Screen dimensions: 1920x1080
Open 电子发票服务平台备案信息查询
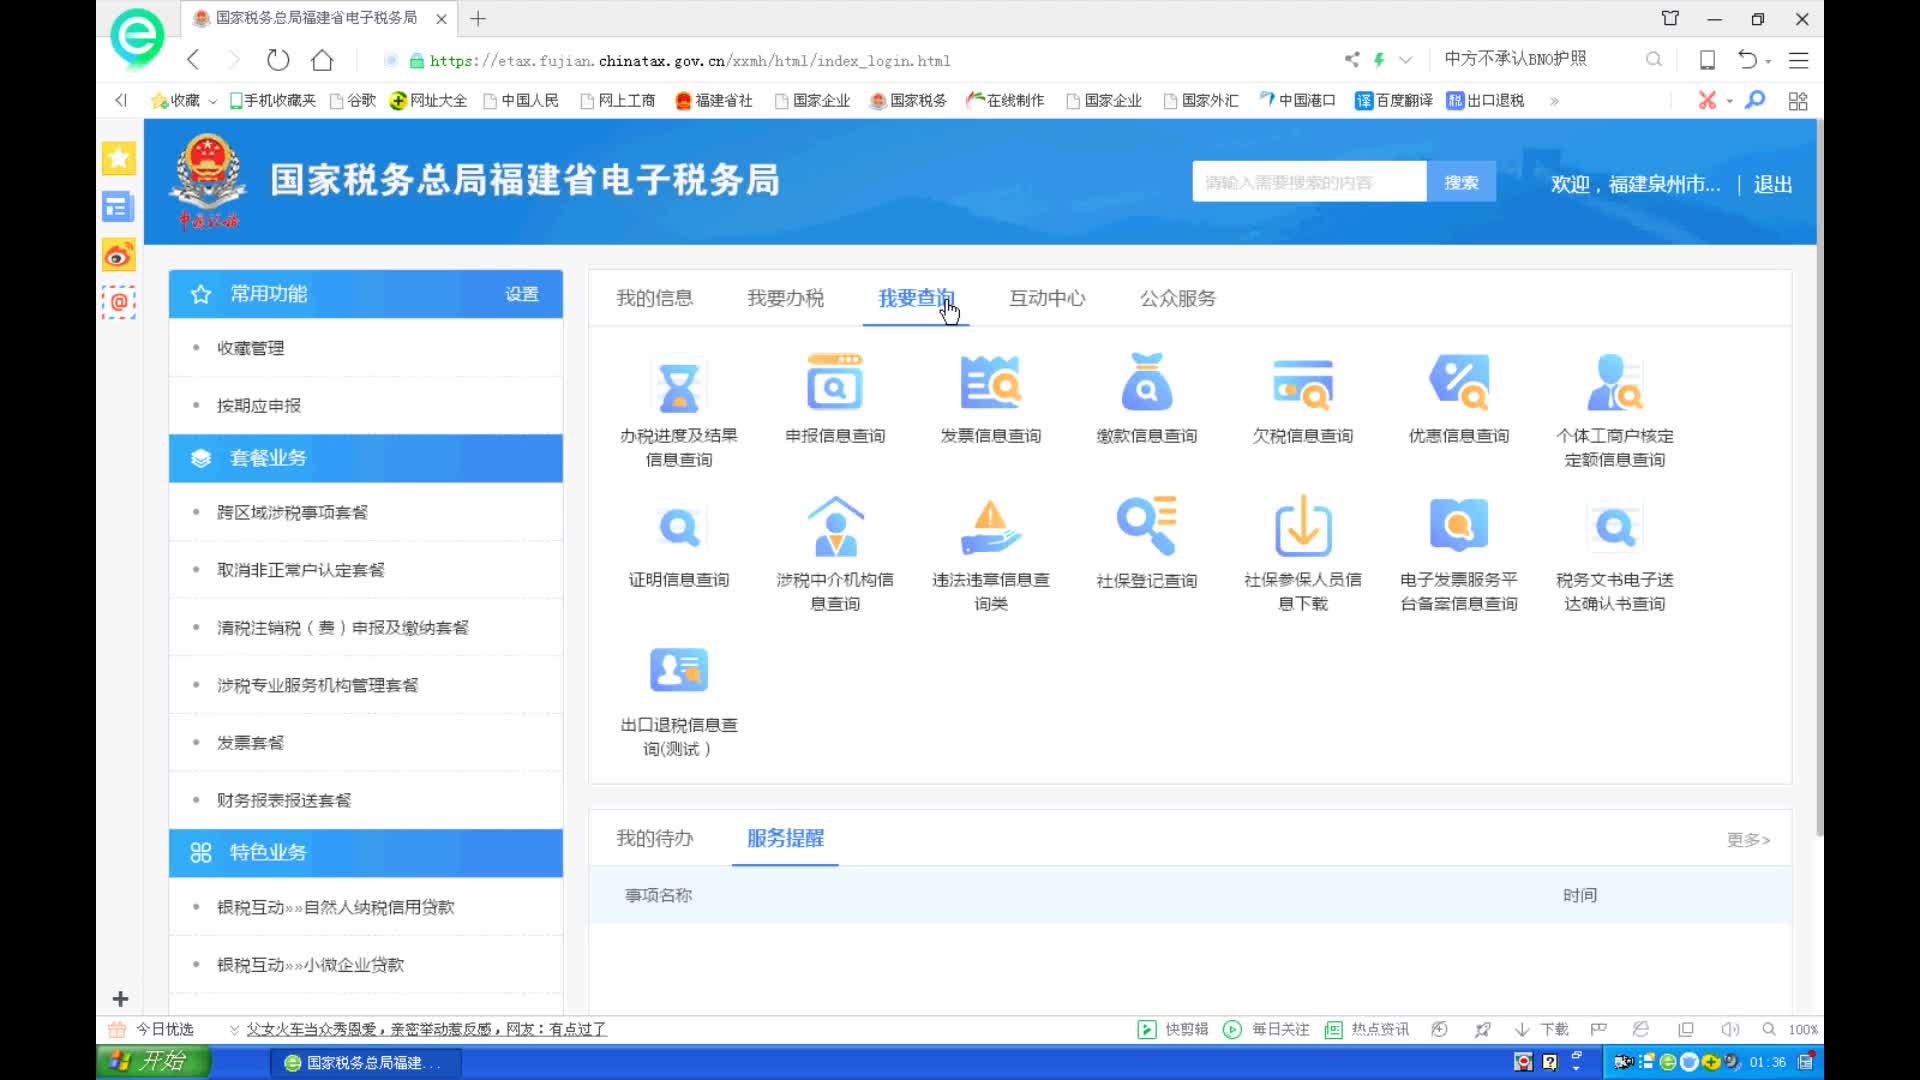click(x=1458, y=540)
